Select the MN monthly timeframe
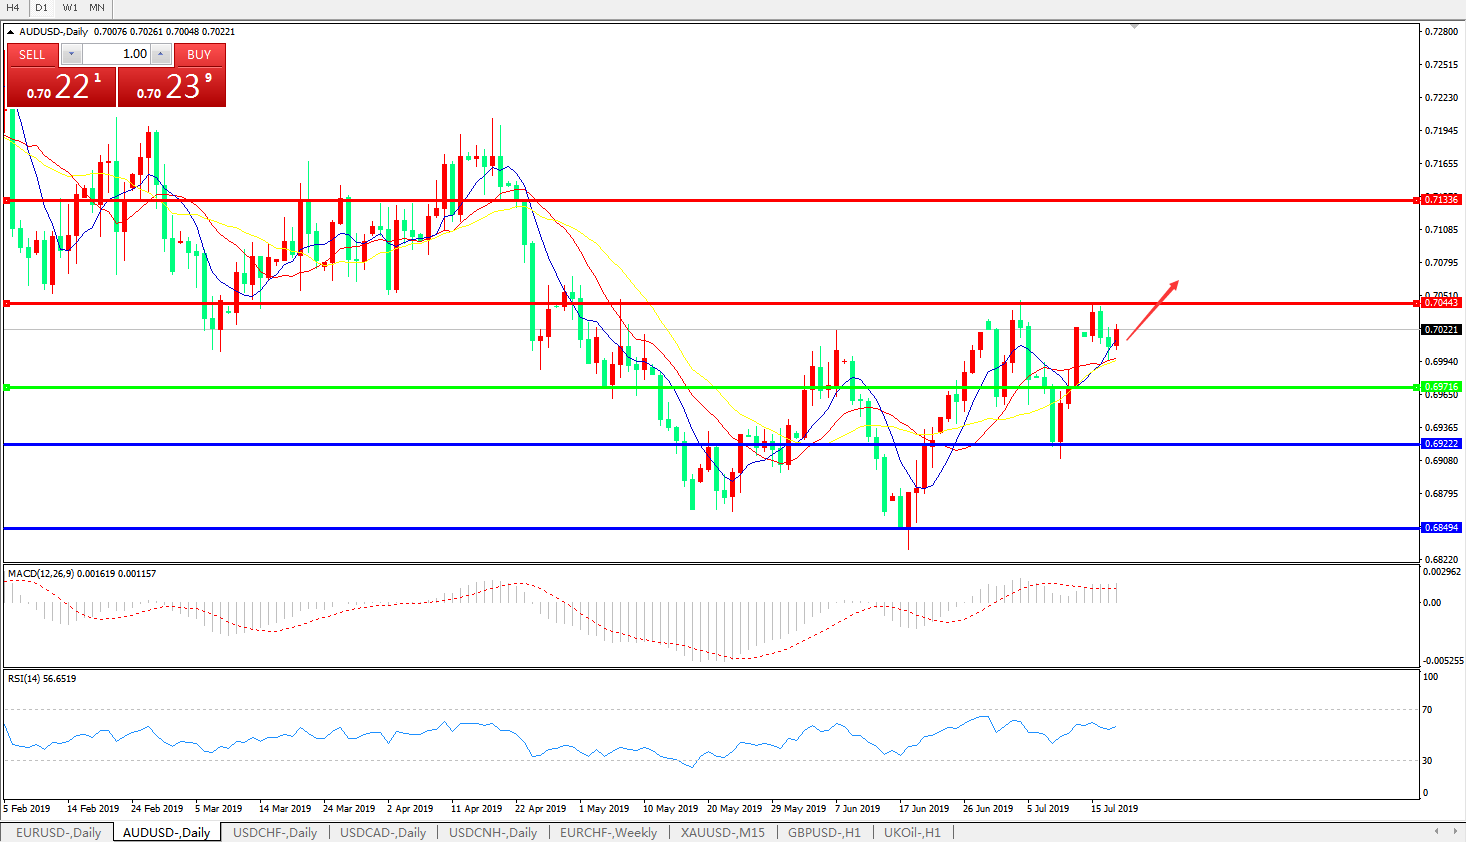 coord(97,7)
